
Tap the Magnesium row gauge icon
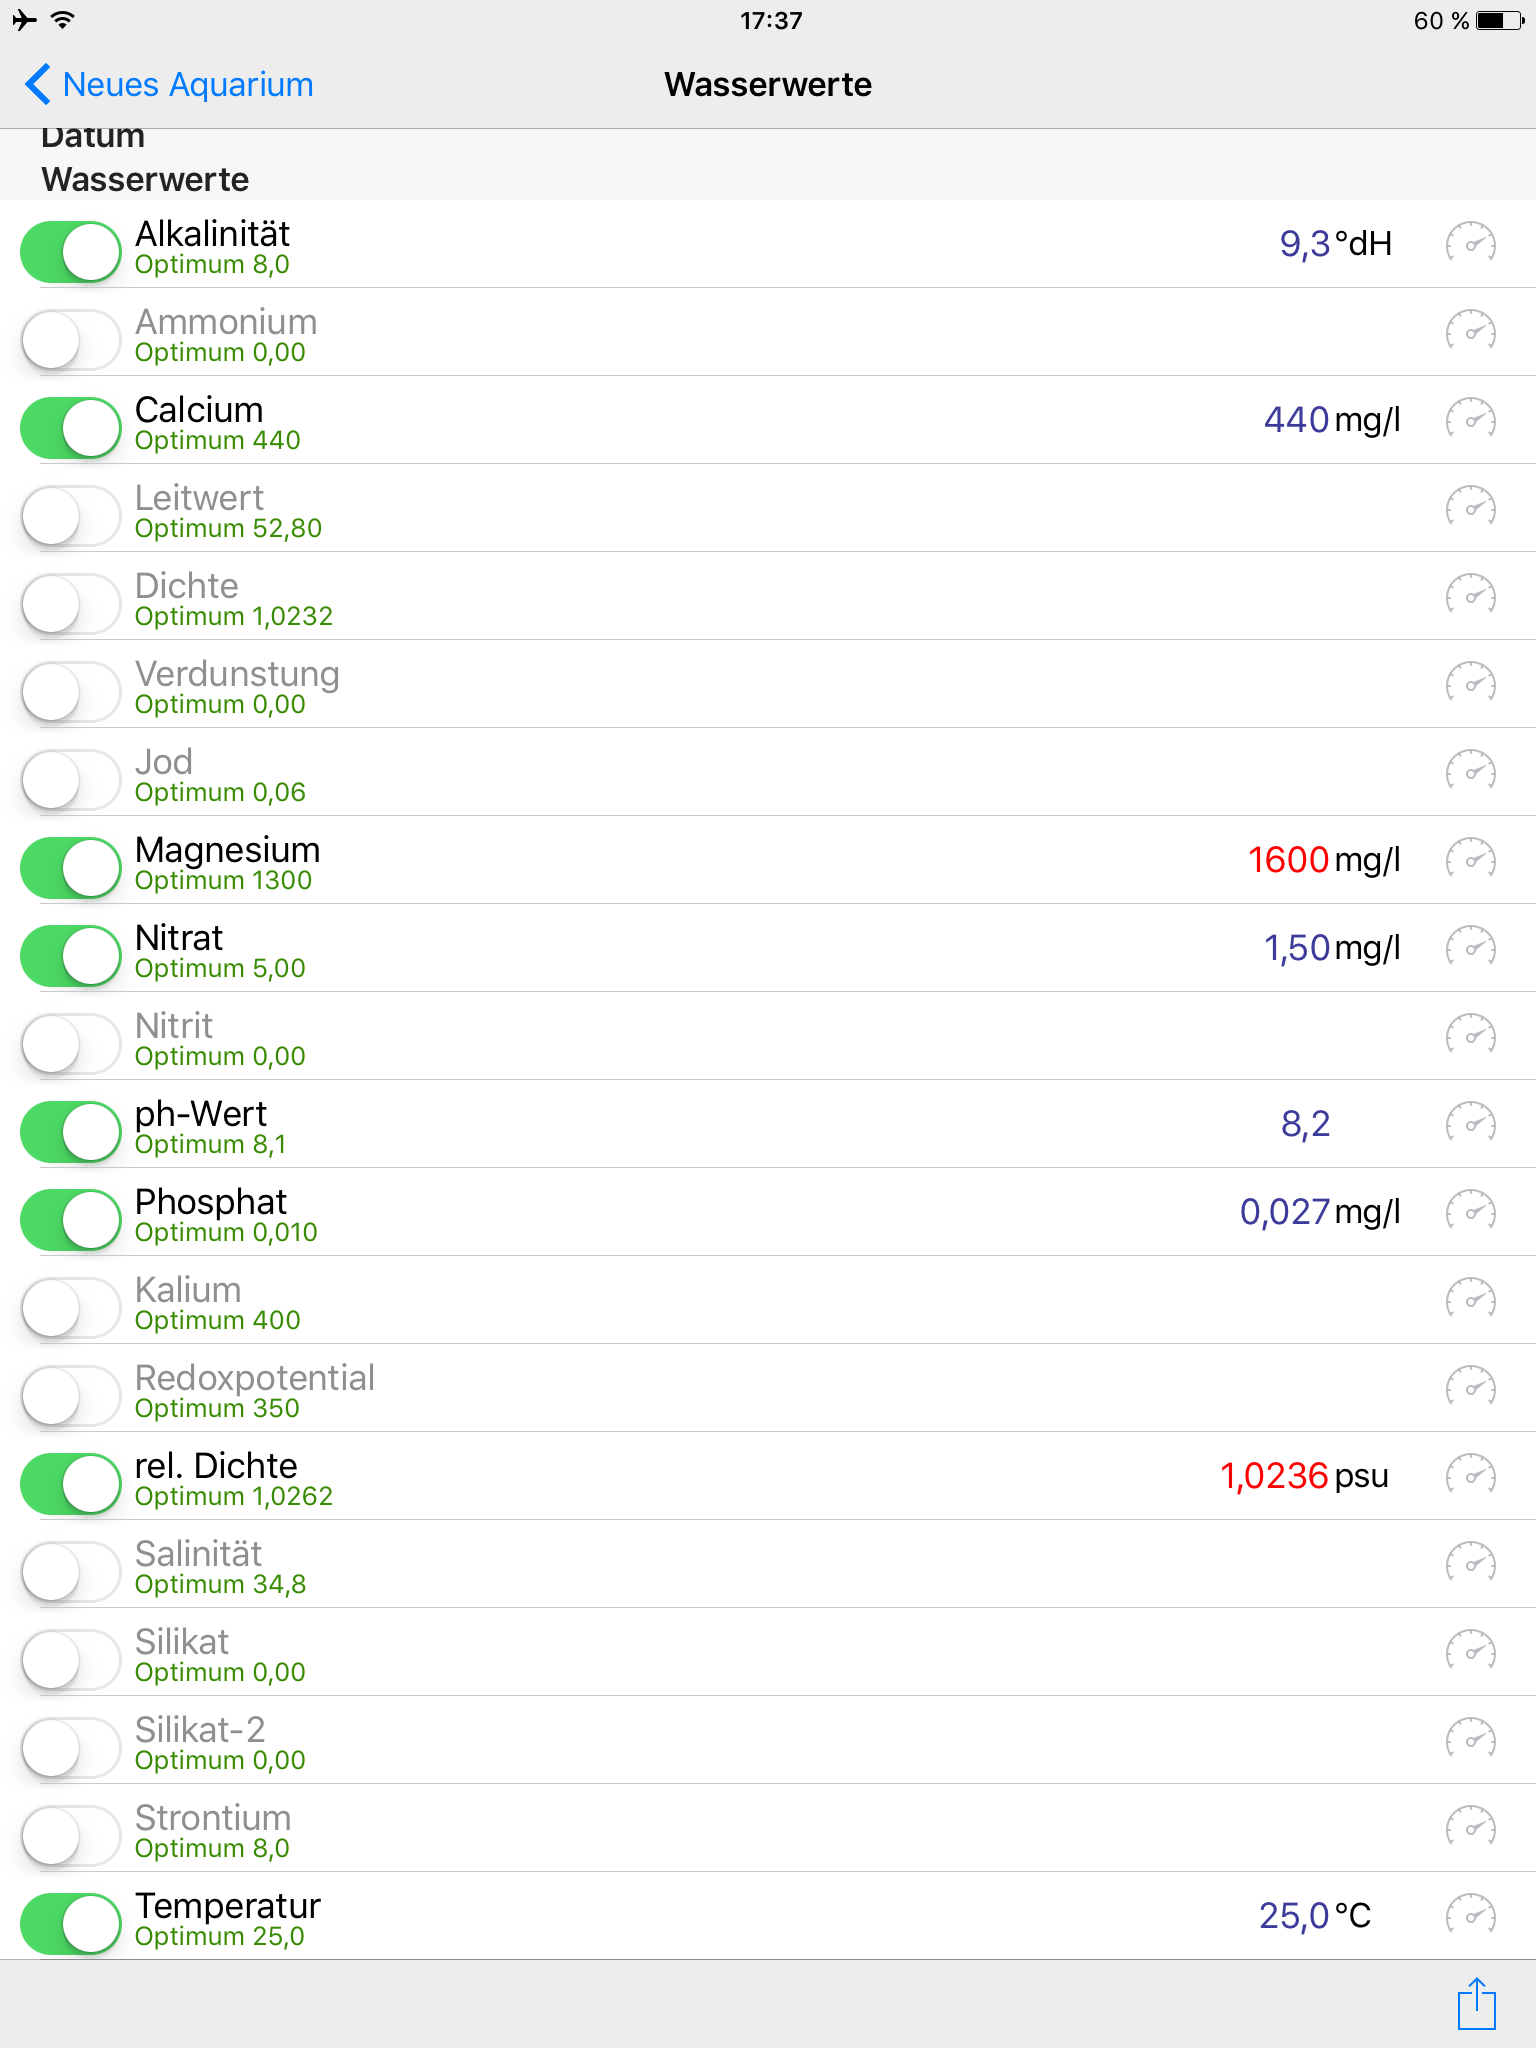[x=1470, y=859]
